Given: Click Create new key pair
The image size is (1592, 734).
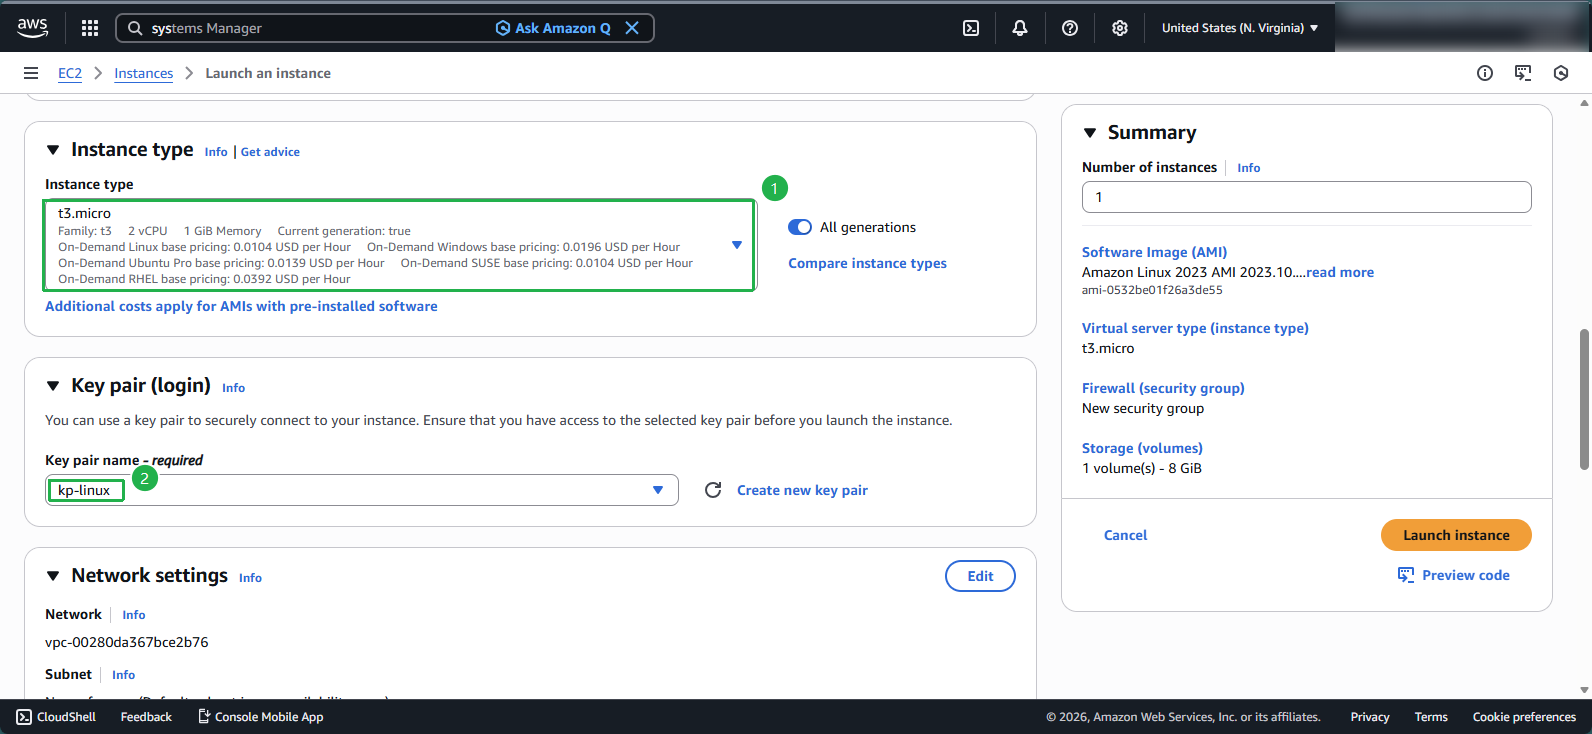Looking at the screenshot, I should coord(802,490).
